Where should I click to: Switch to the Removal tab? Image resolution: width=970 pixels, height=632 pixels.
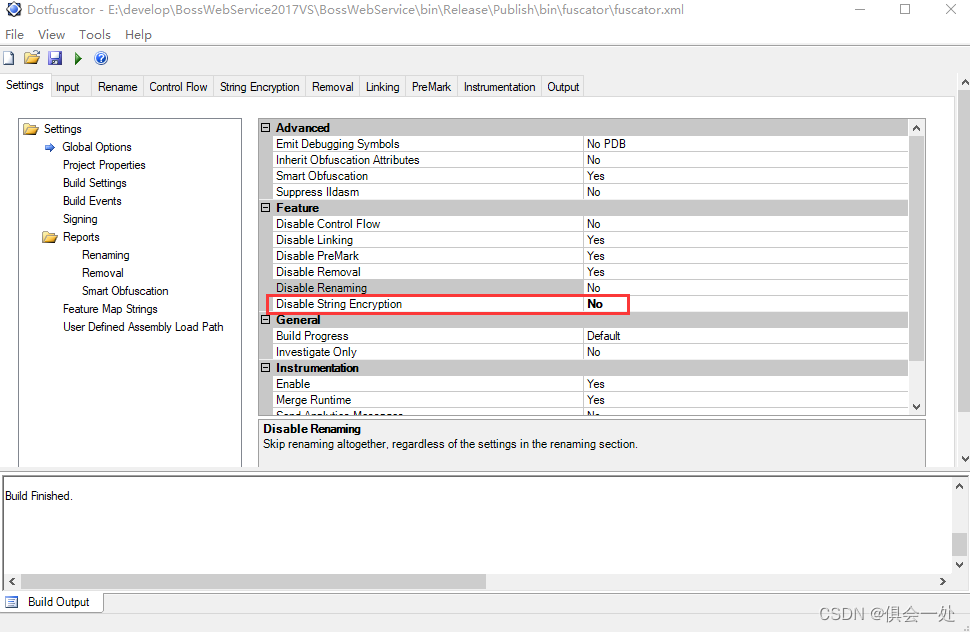(332, 87)
